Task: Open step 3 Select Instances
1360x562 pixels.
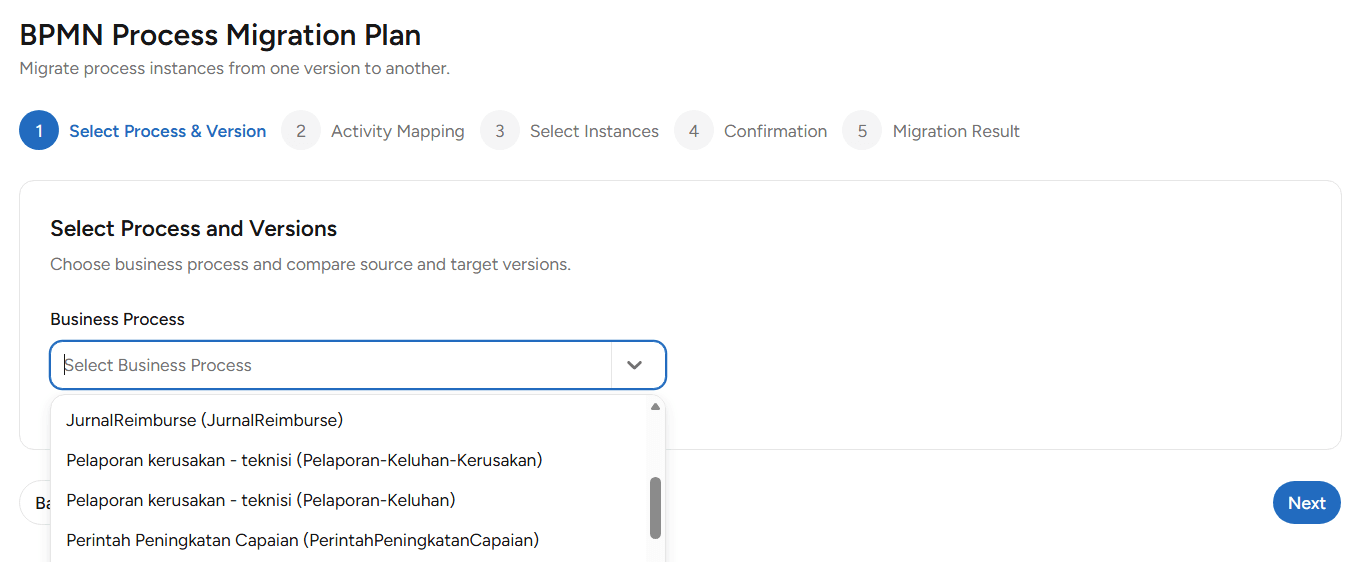Action: [570, 131]
